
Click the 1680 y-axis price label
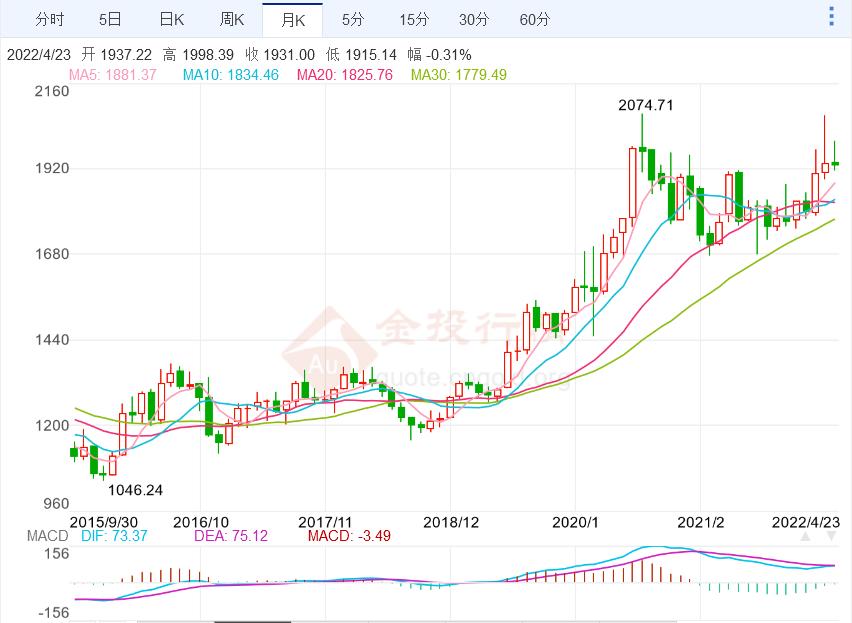click(x=52, y=254)
